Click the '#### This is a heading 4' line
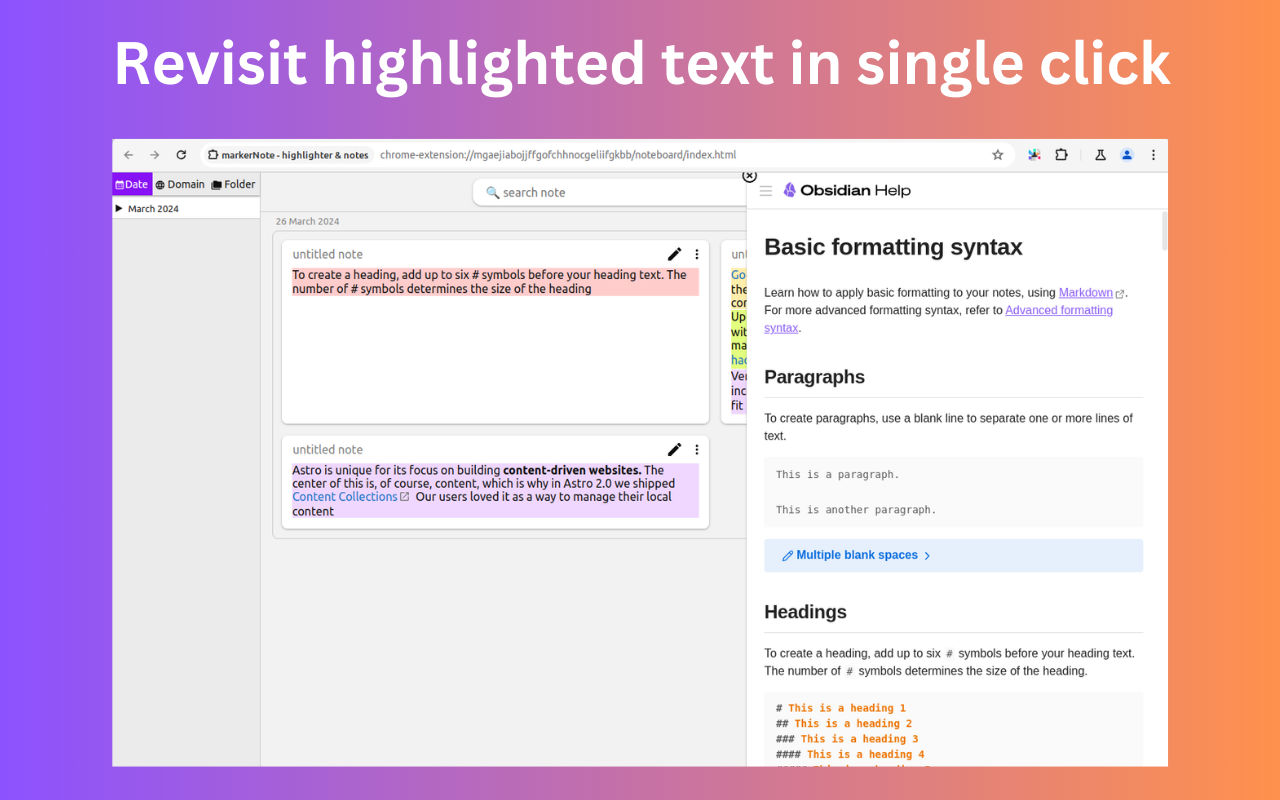Image resolution: width=1280 pixels, height=800 pixels. coord(850,755)
